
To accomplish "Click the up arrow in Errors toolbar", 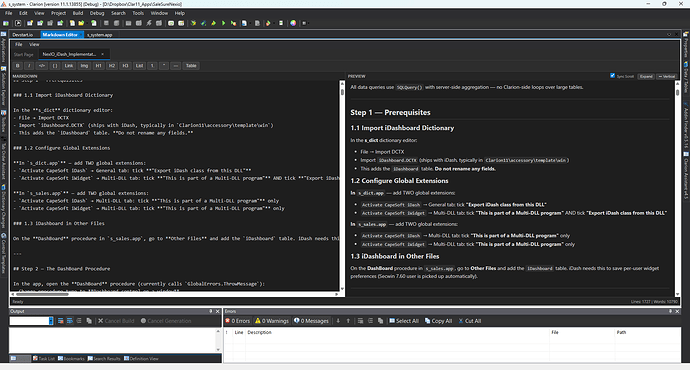I will point(348,321).
